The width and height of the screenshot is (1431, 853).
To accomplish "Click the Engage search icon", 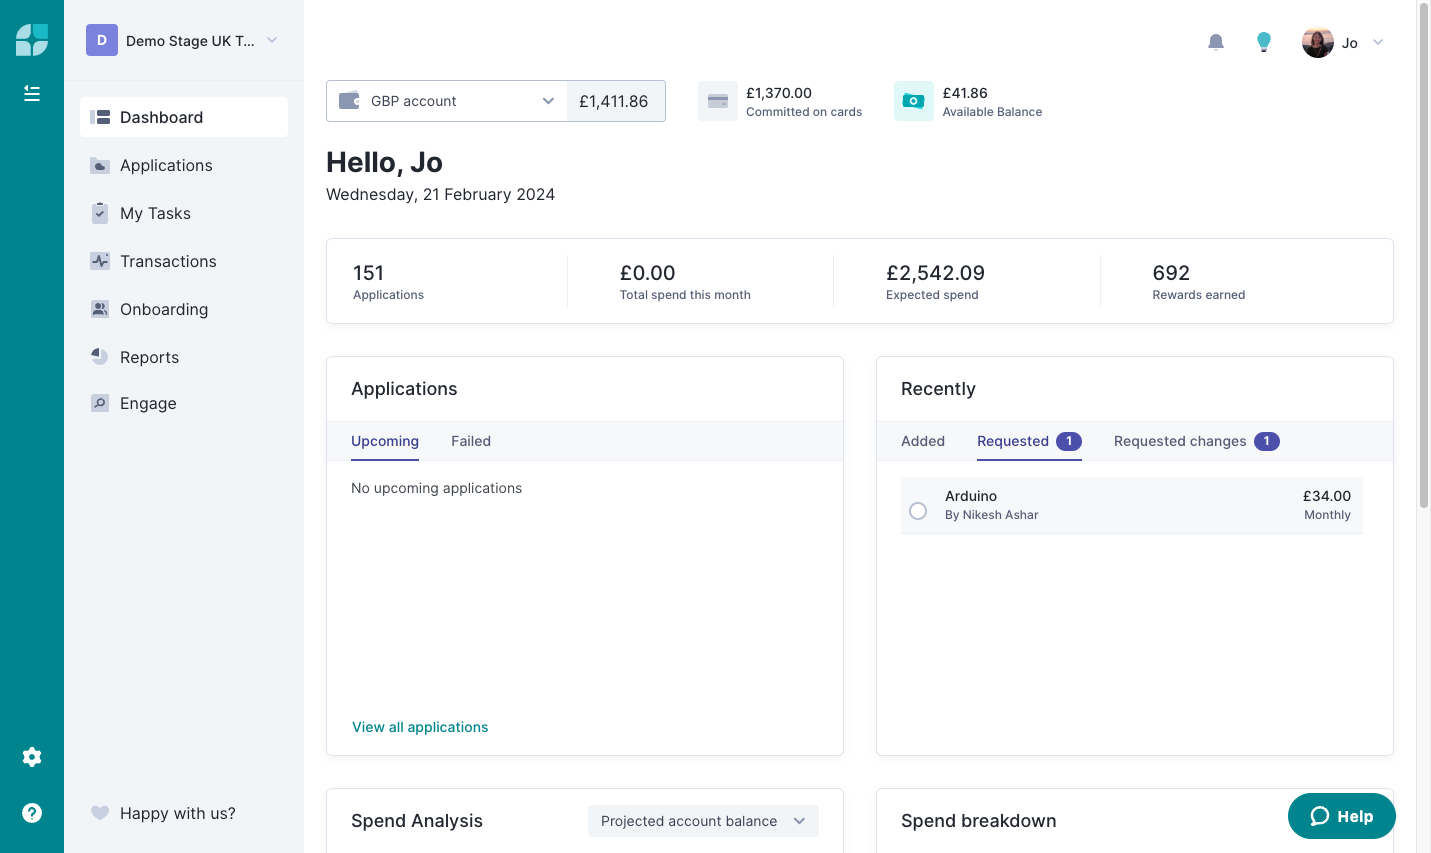I will (x=100, y=403).
